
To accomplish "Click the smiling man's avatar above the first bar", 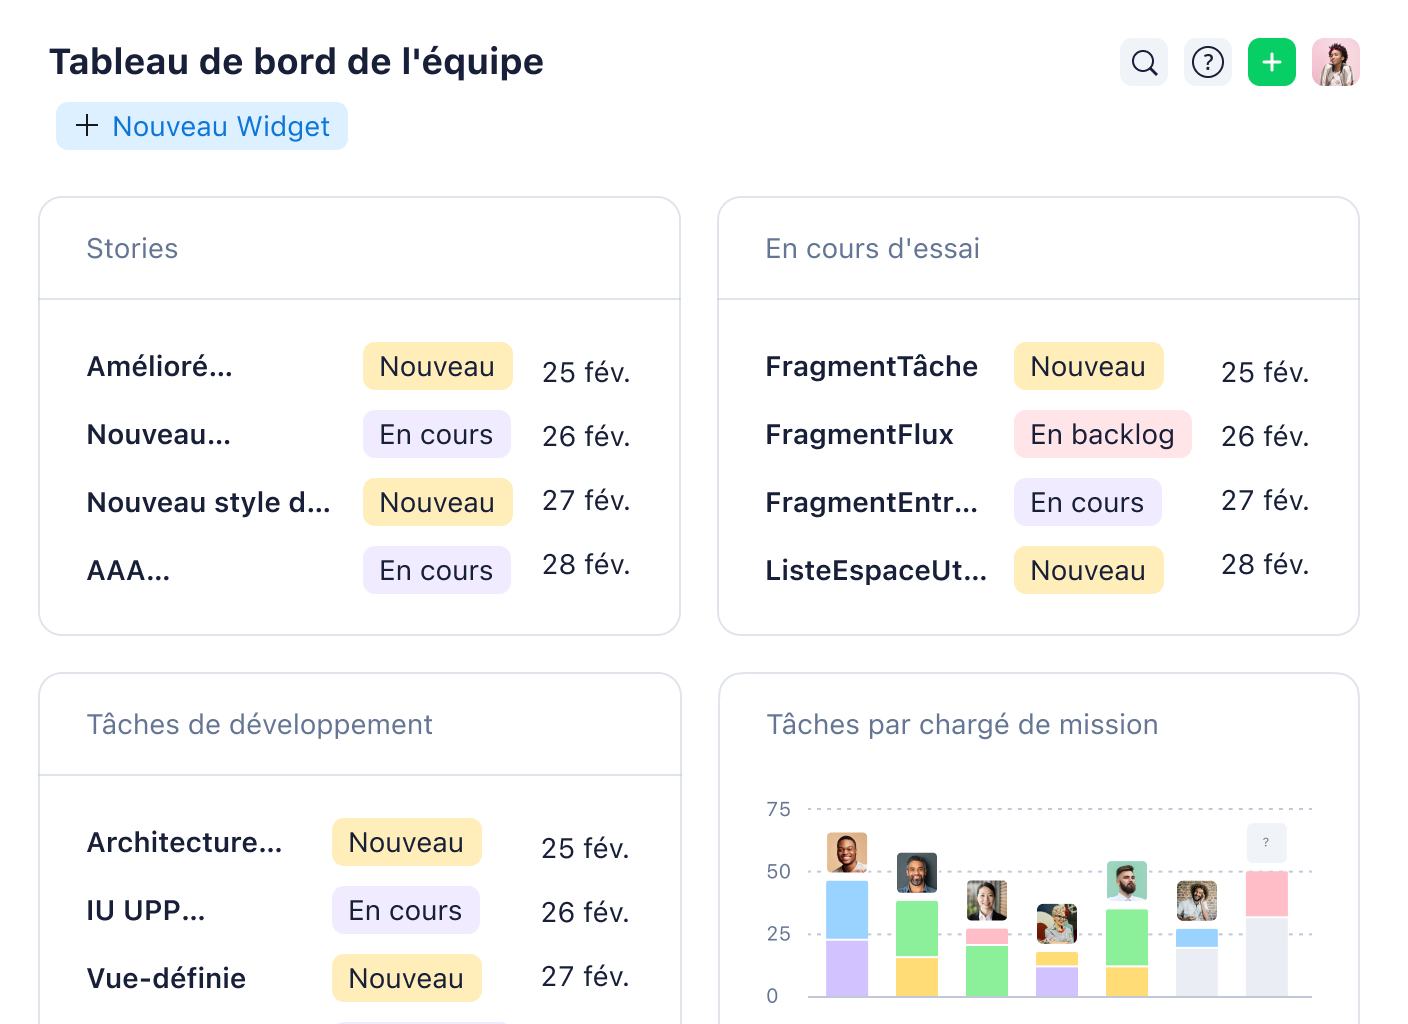I will pos(845,853).
